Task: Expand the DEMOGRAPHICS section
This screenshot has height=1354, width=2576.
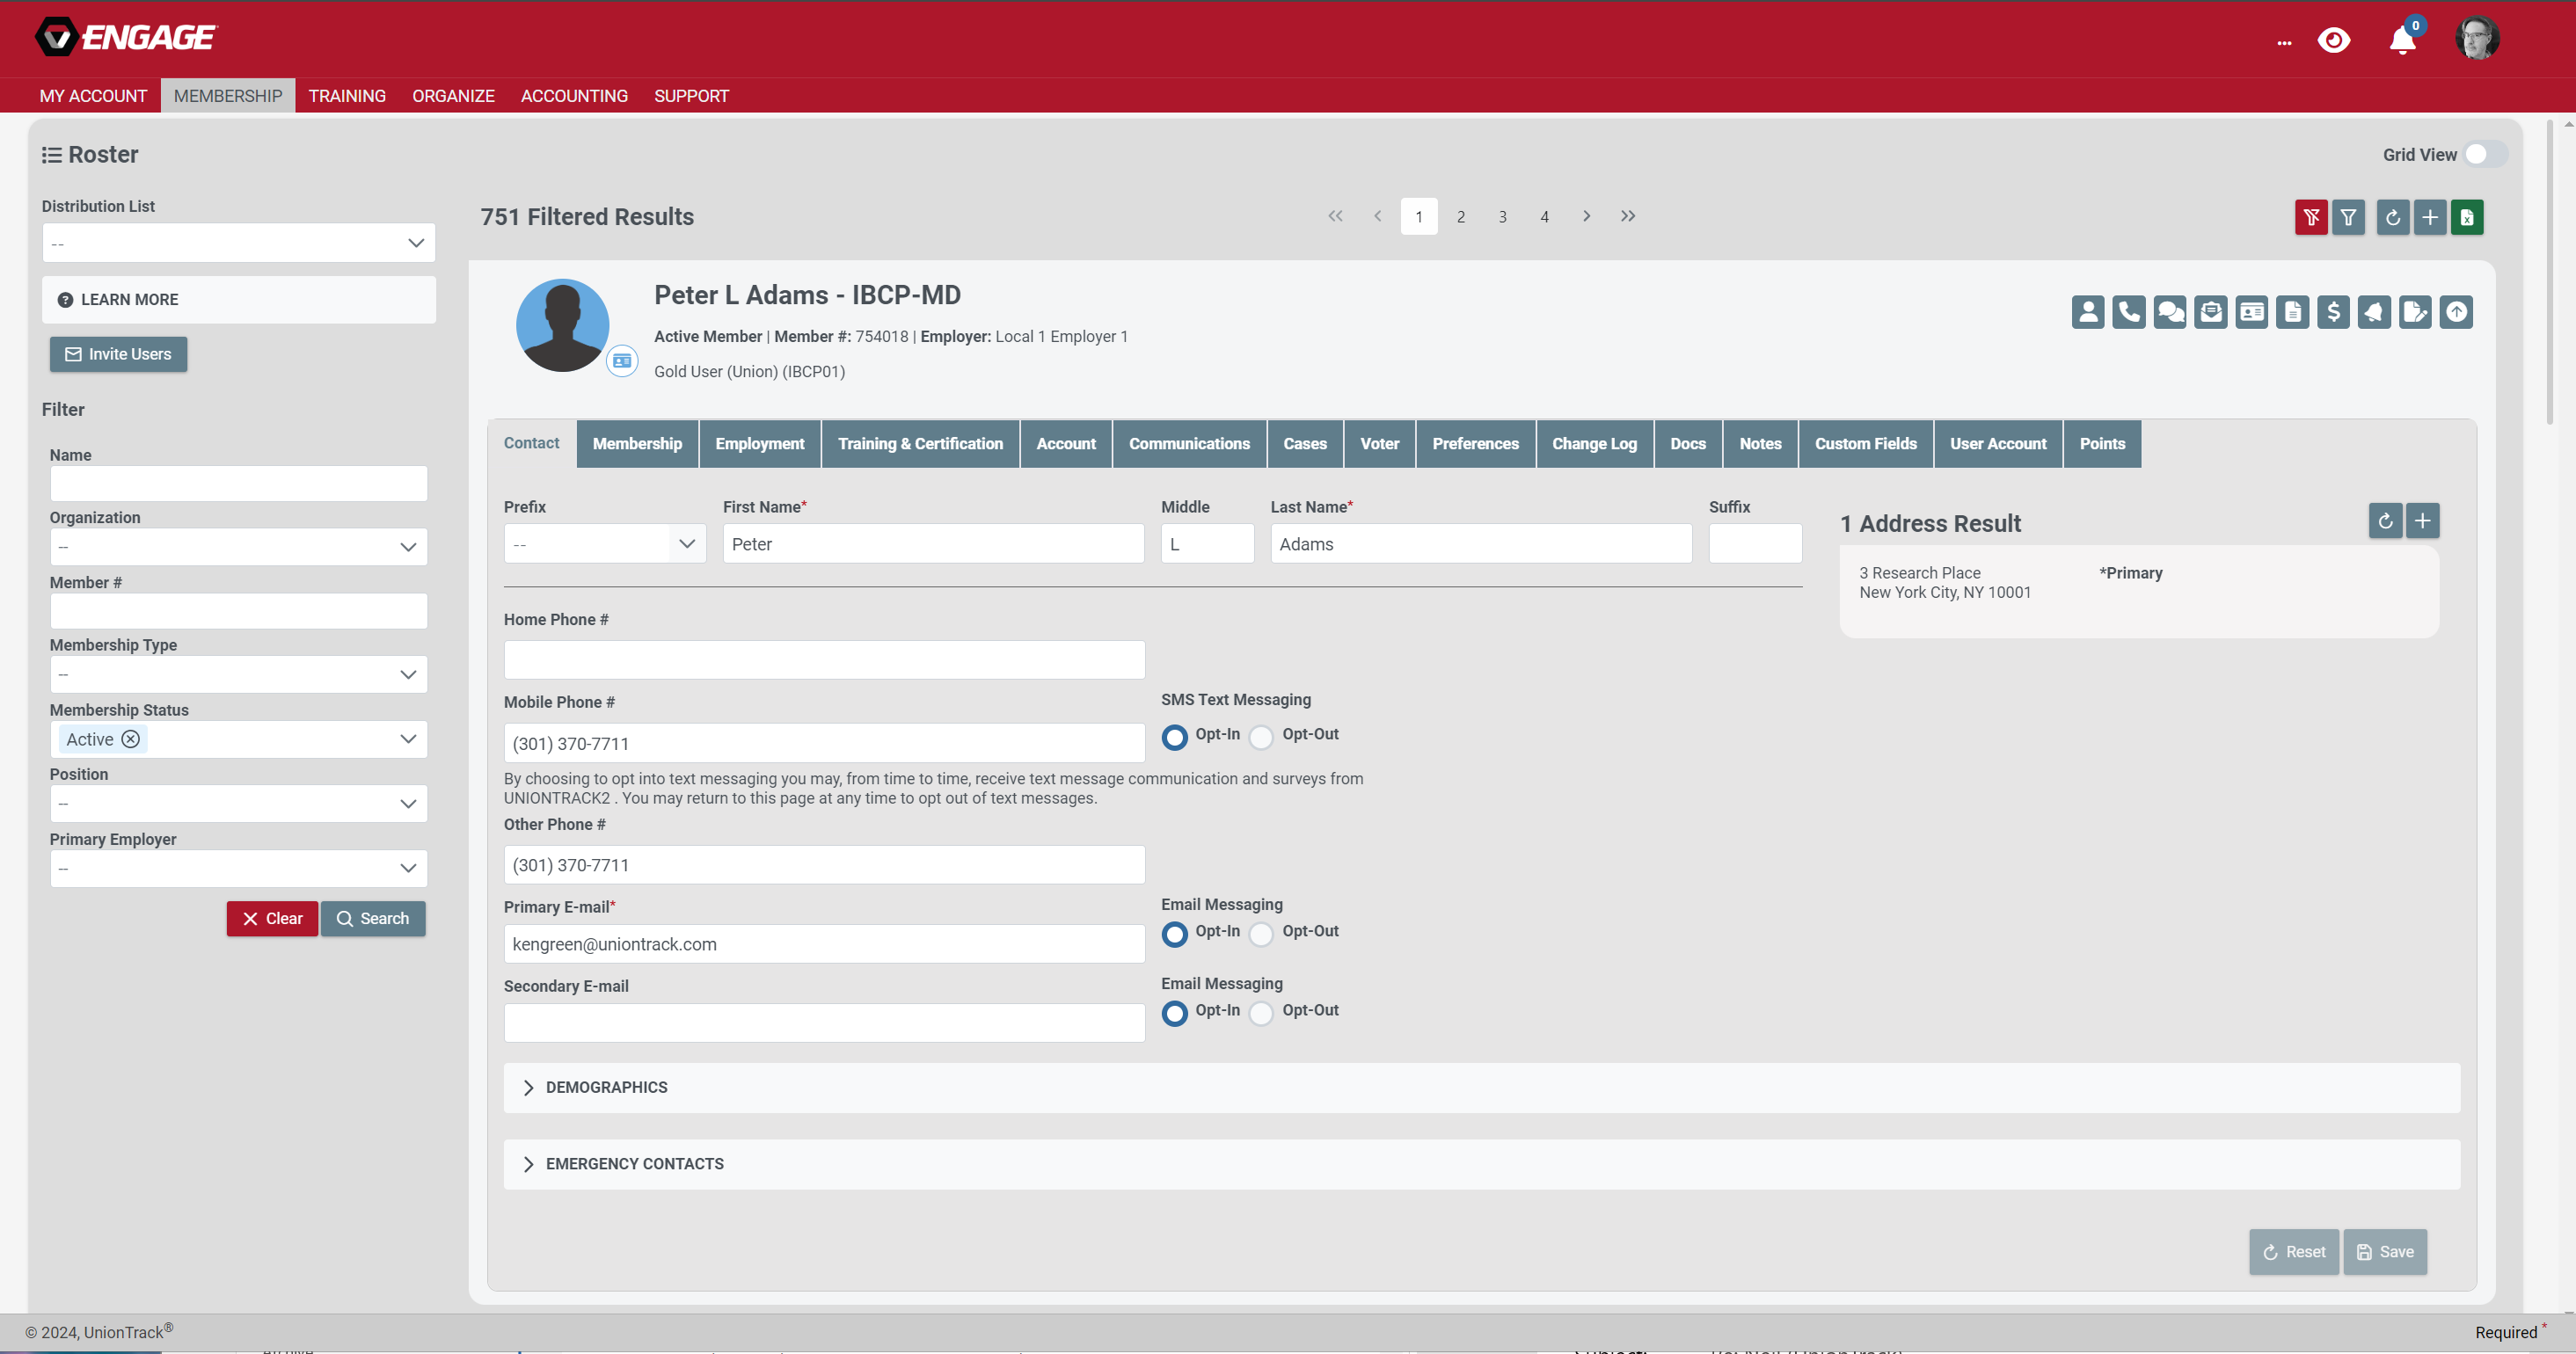Action: [606, 1087]
